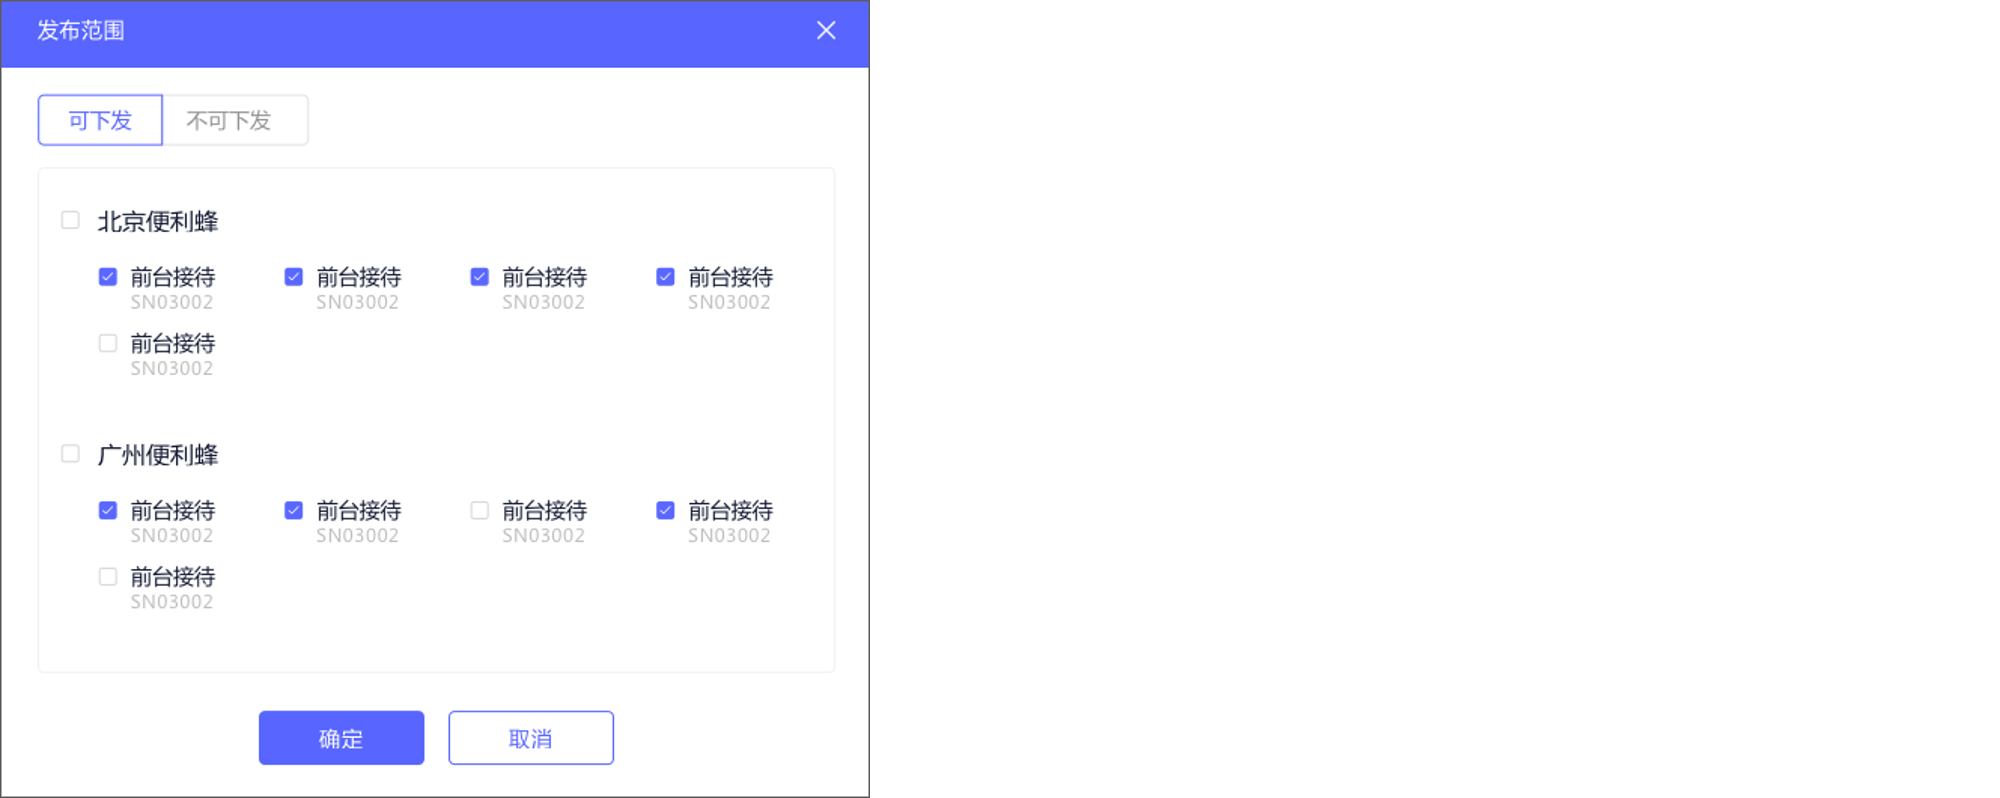
Task: Select the 北京便利蜂 group label
Action: pos(158,221)
